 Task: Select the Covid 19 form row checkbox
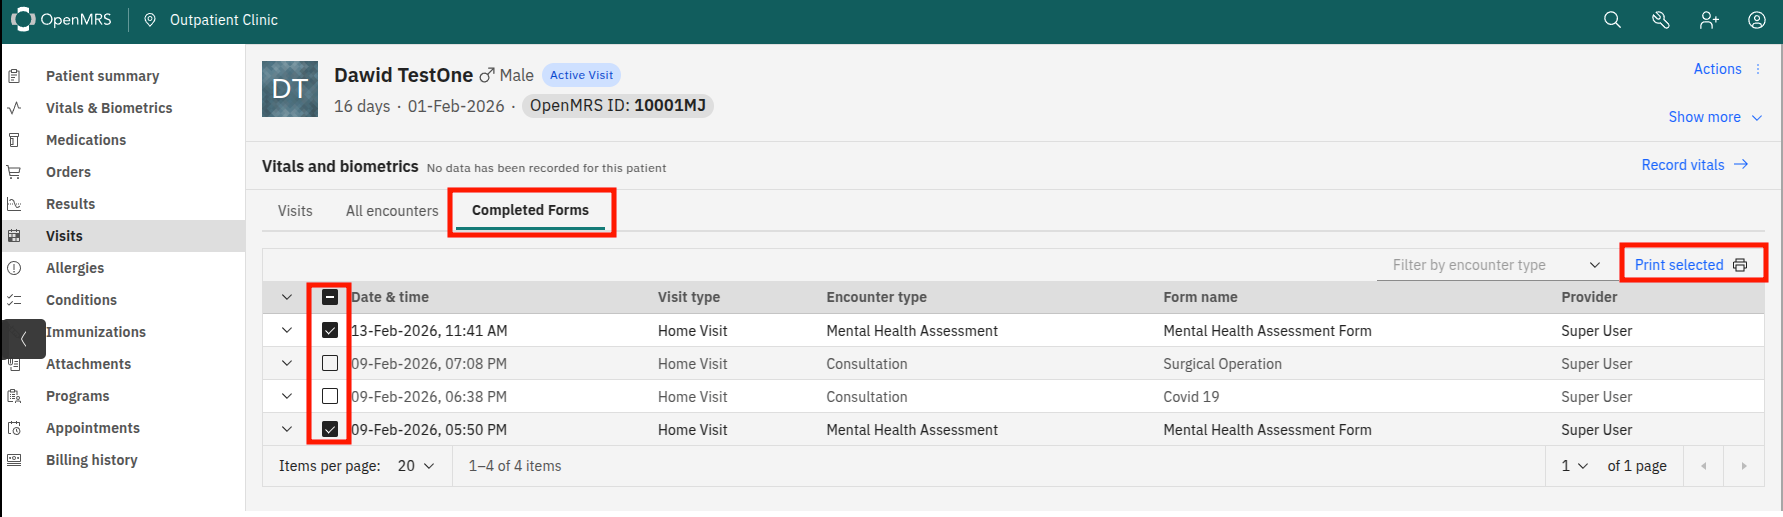point(330,396)
